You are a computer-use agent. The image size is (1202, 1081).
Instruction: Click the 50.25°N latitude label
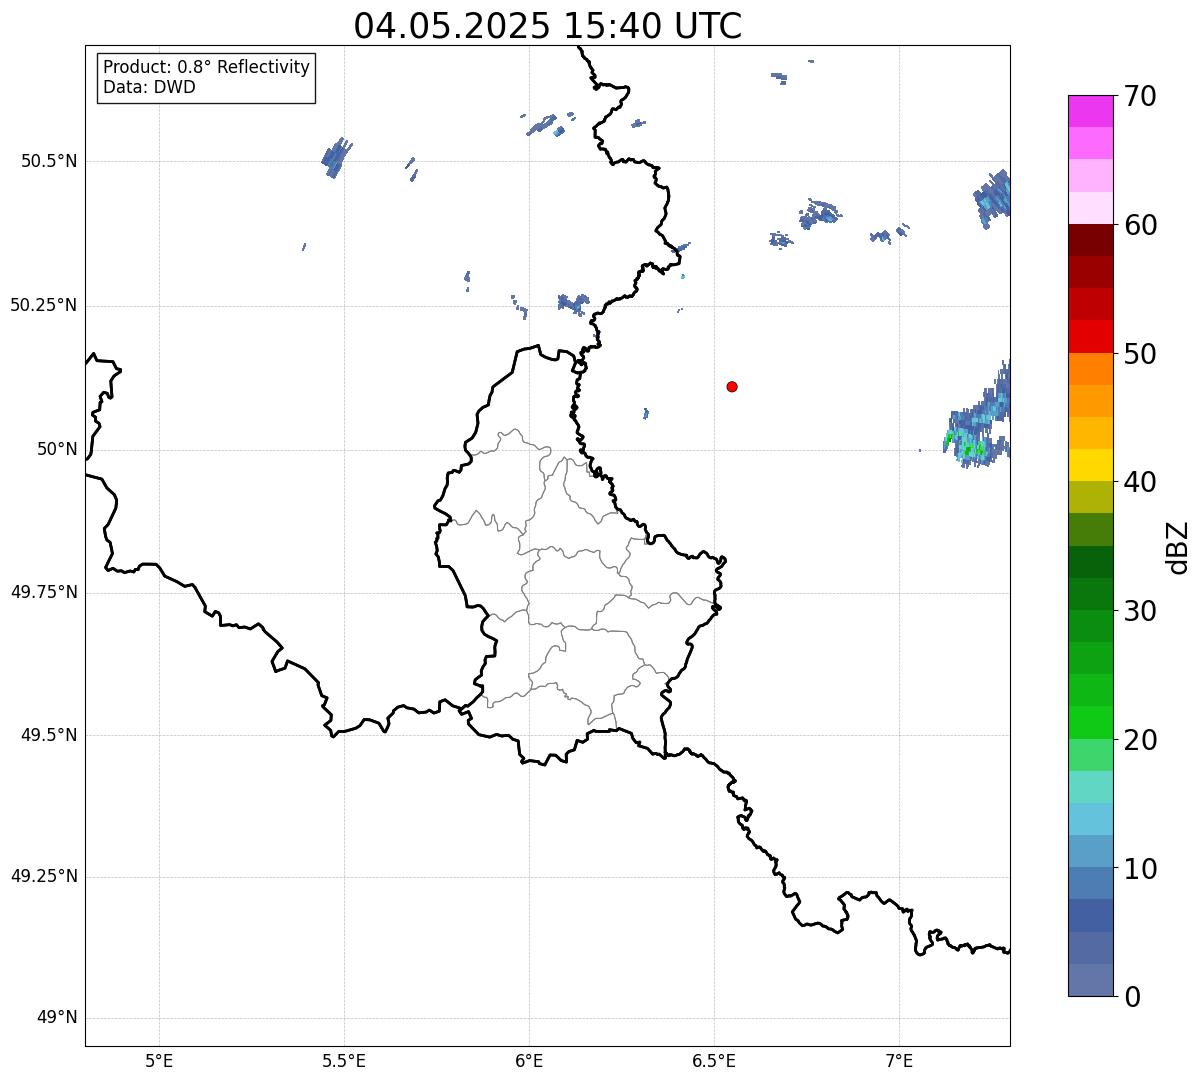[44, 305]
